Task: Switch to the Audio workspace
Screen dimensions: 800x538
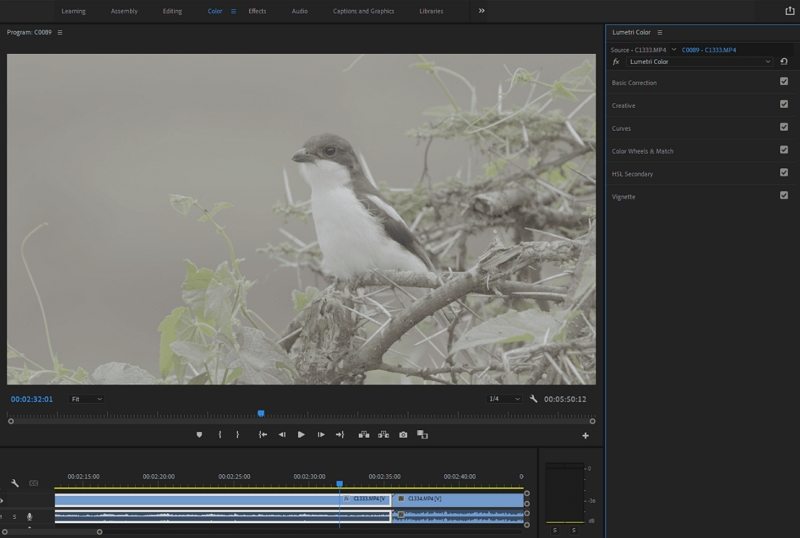Action: click(299, 11)
